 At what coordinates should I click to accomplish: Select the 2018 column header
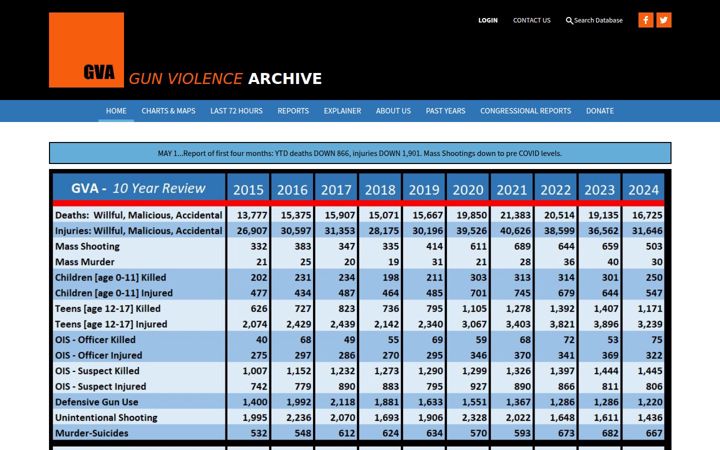pos(380,190)
